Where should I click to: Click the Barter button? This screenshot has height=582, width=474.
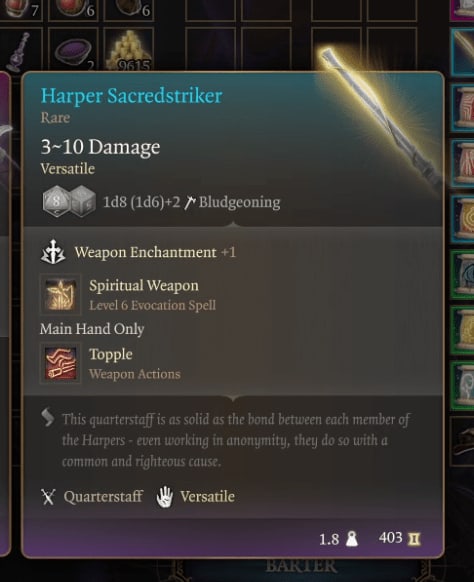(301, 566)
